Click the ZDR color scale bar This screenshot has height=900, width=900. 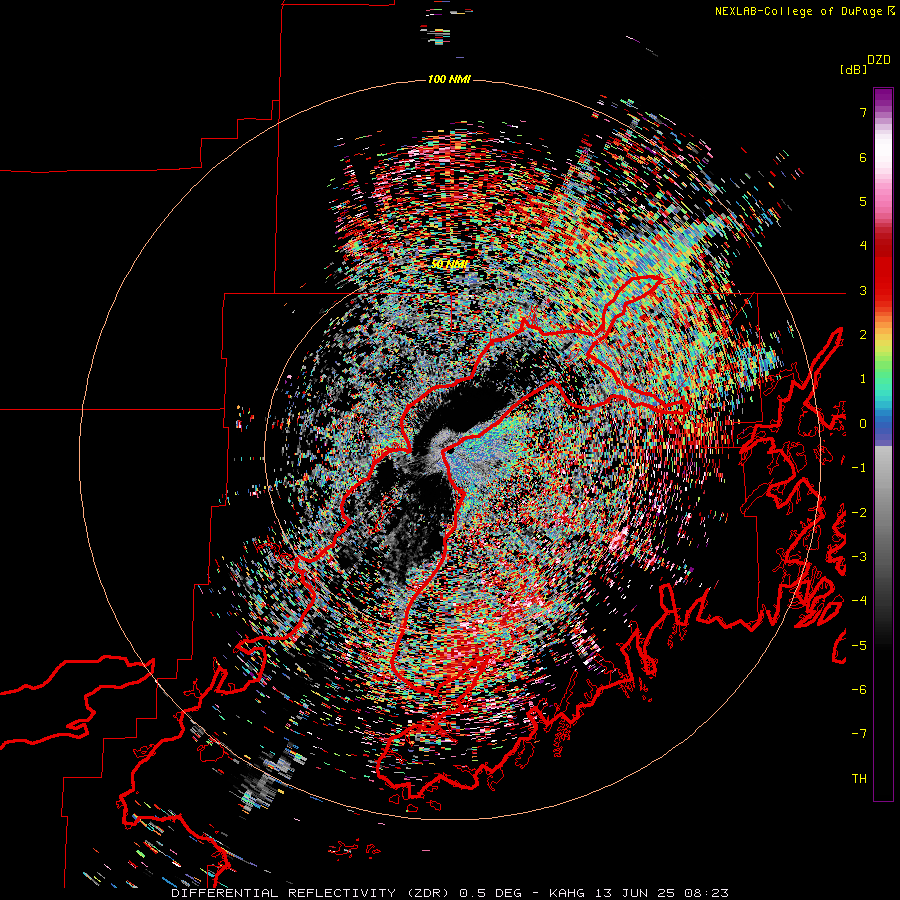[883, 444]
